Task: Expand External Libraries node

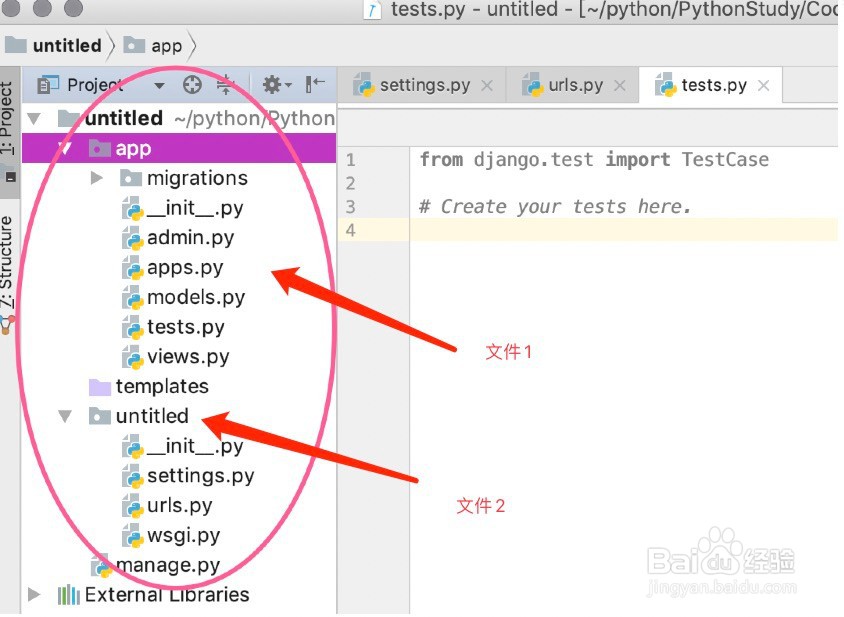Action: 35,595
